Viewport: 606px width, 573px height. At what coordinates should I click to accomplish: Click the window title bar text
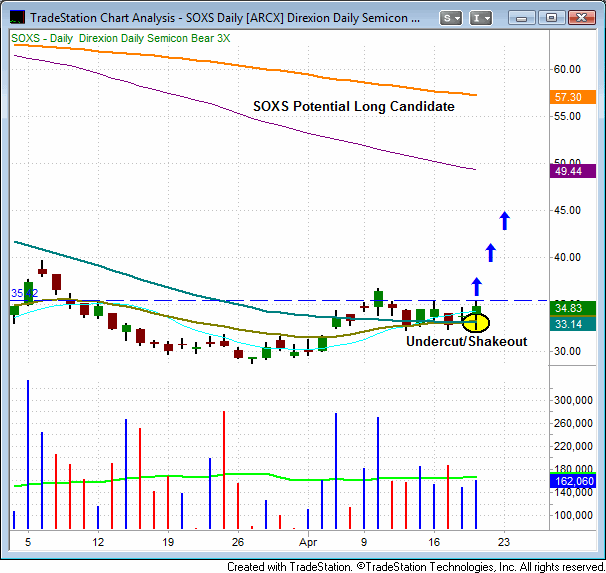(x=225, y=18)
